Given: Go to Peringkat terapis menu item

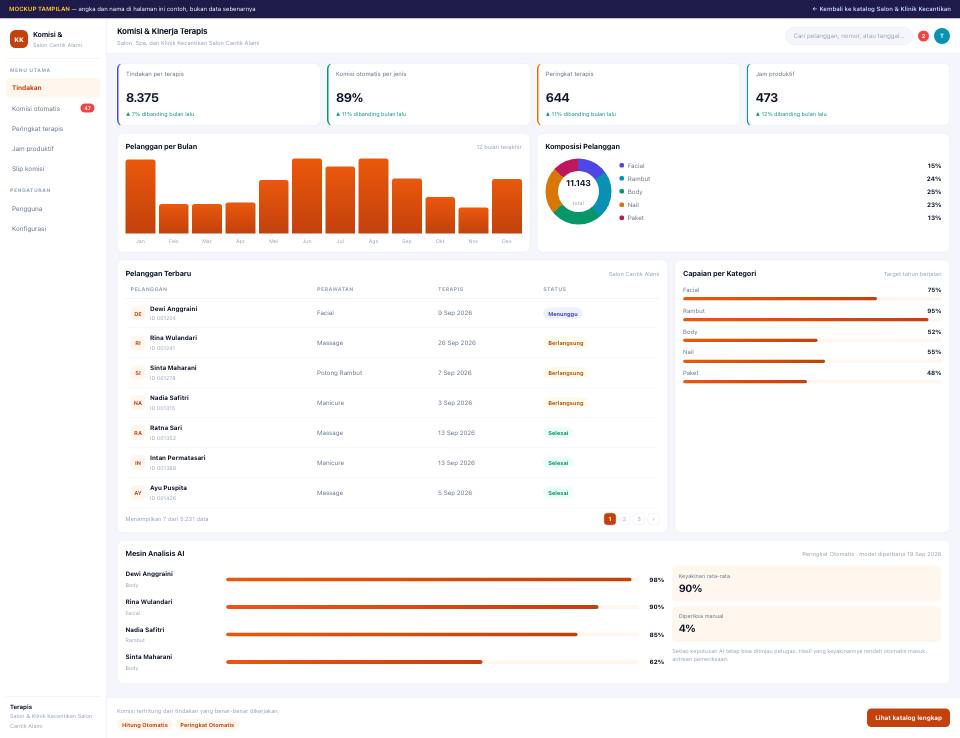Looking at the screenshot, I should click(53, 129).
